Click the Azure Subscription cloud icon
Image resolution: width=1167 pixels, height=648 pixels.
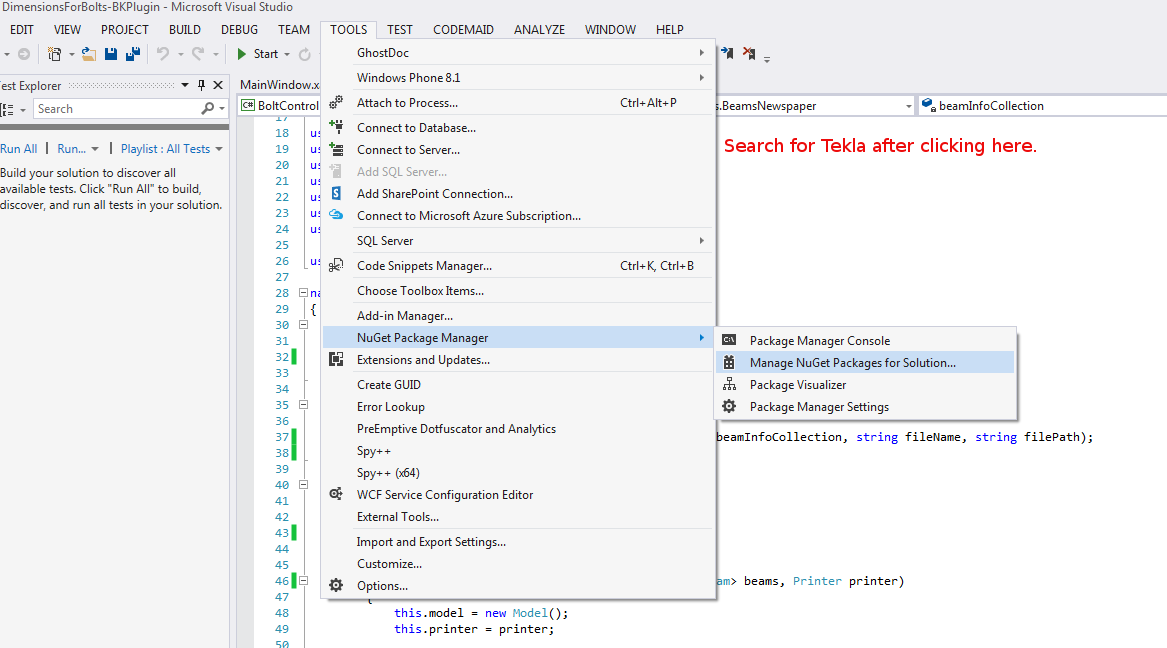[336, 216]
